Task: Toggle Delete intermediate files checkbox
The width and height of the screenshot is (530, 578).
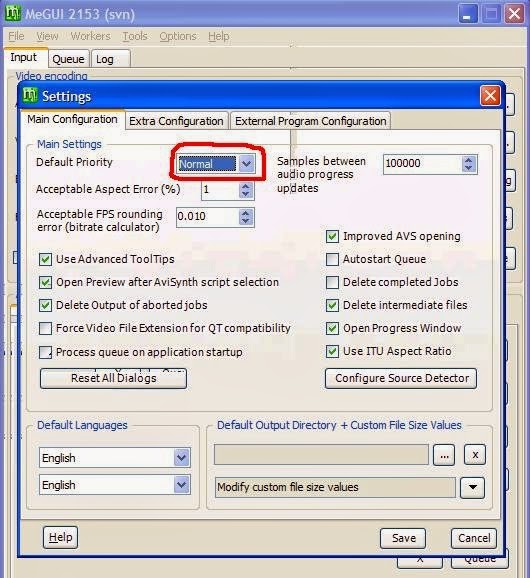Action: click(332, 305)
